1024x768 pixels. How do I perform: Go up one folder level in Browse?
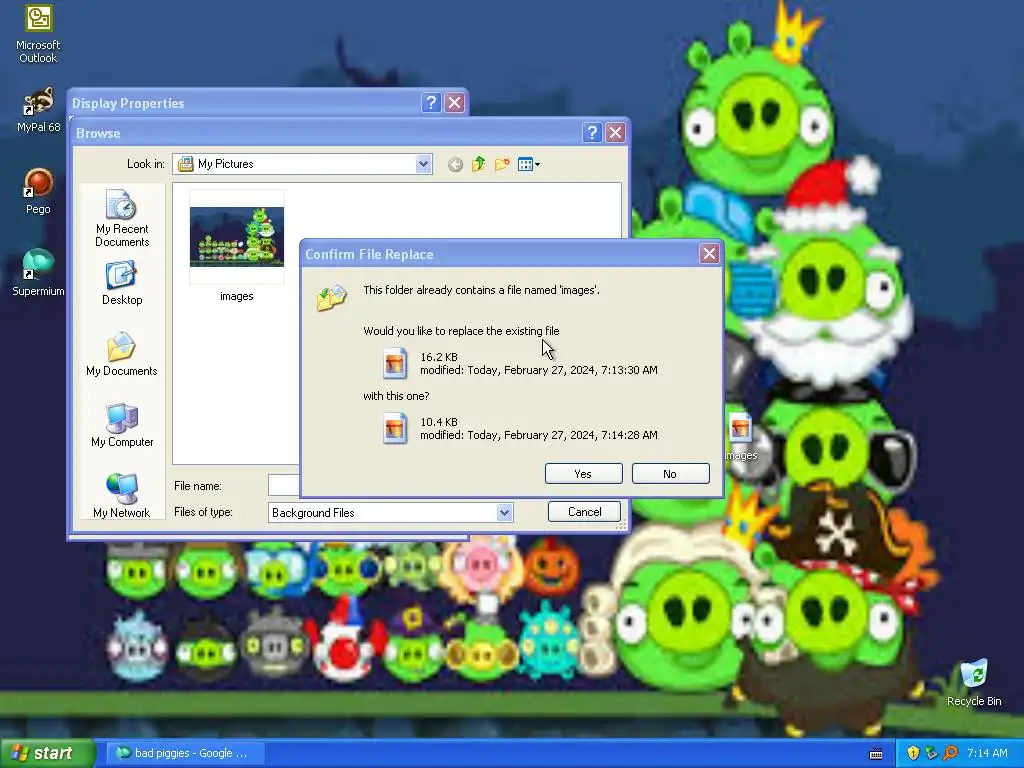479,164
